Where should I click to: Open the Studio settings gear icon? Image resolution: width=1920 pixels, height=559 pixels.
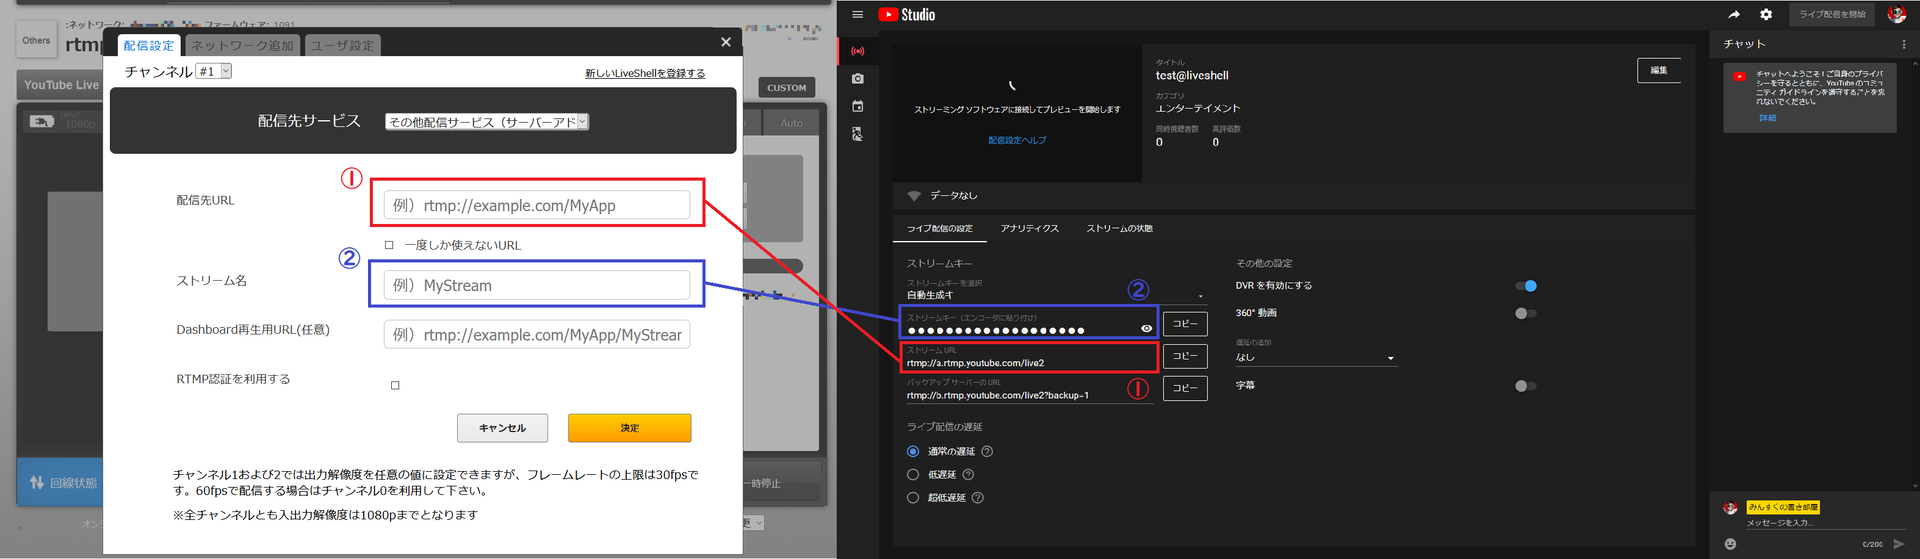1766,15
